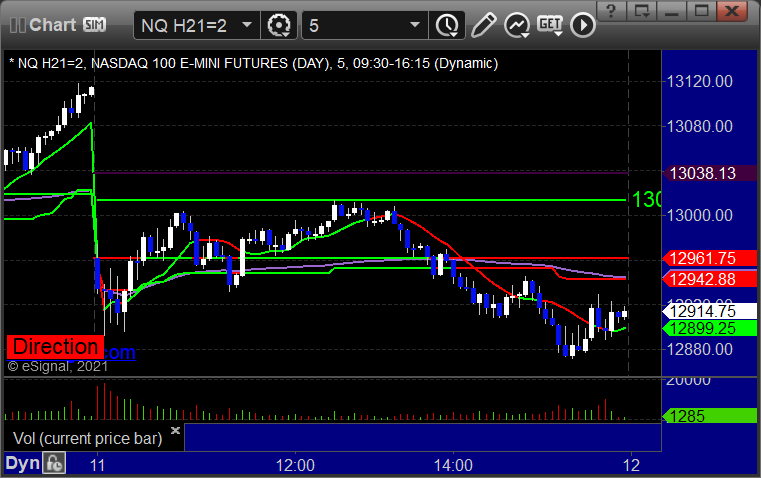This screenshot has width=761, height=478.
Task: Select the red 12961.75 price marker
Action: [x=709, y=258]
